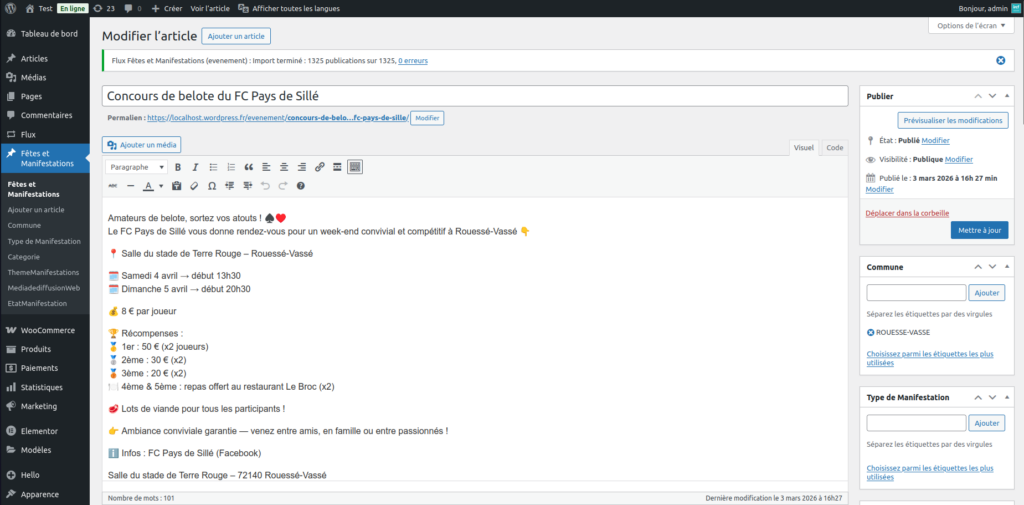
Task: Open the text color dropdown arrow
Action: [161, 186]
